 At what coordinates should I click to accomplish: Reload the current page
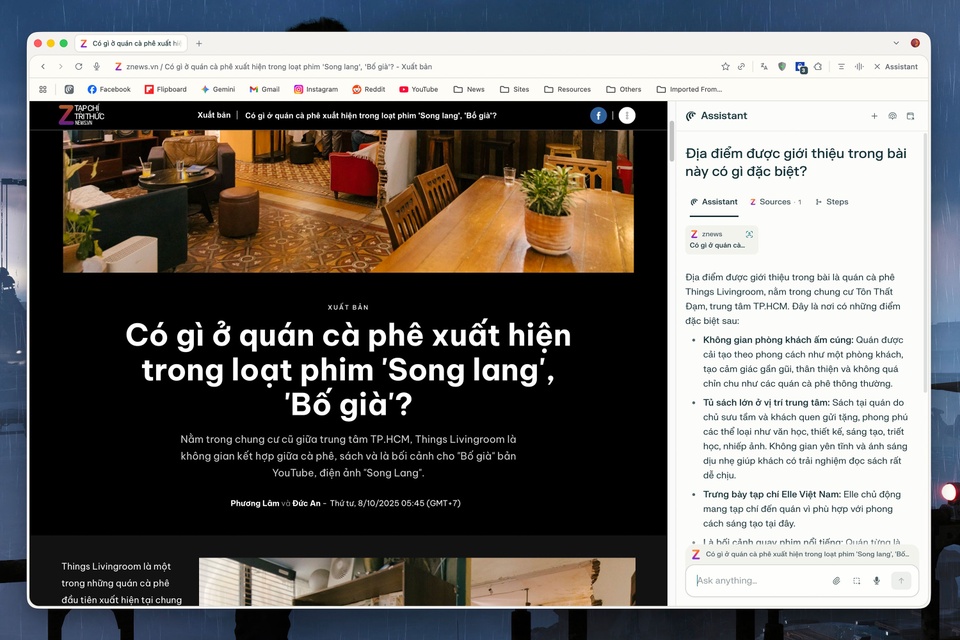tap(78, 66)
